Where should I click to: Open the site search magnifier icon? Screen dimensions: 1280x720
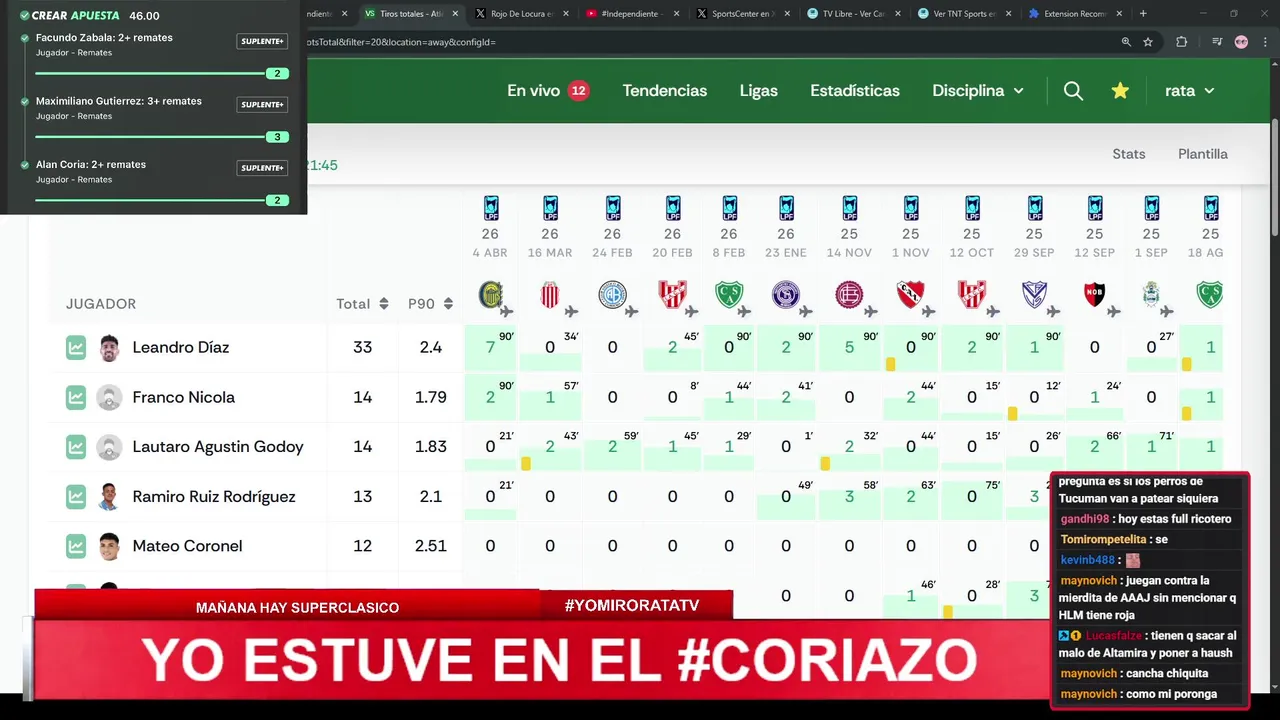click(x=1073, y=91)
